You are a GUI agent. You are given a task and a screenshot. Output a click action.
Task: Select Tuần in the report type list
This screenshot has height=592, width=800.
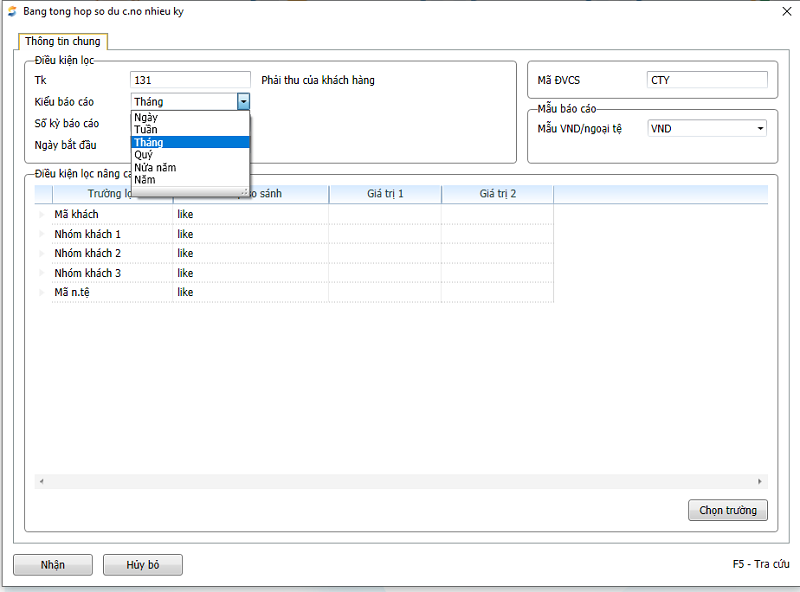click(190, 130)
